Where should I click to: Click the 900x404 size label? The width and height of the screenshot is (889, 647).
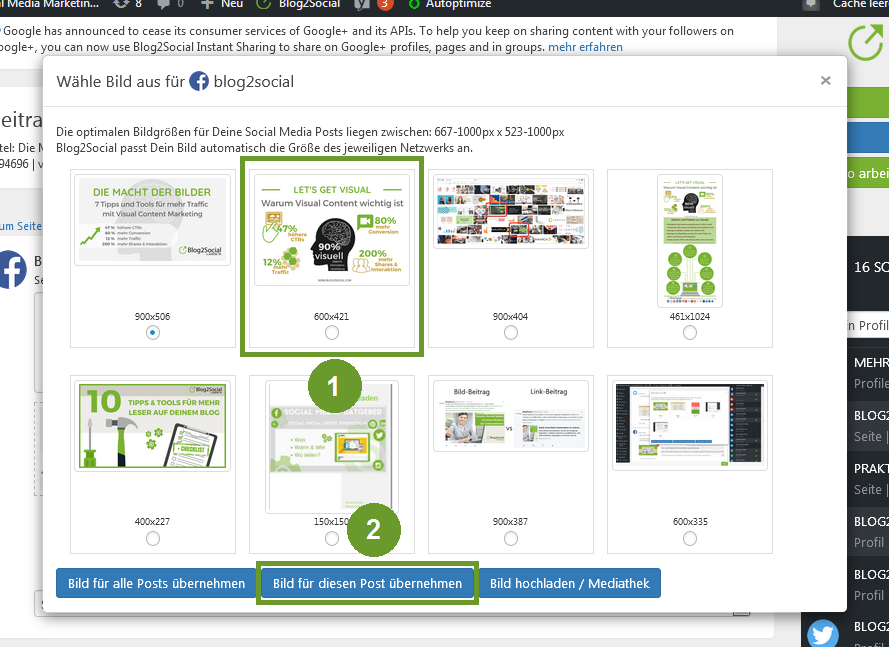pos(511,316)
